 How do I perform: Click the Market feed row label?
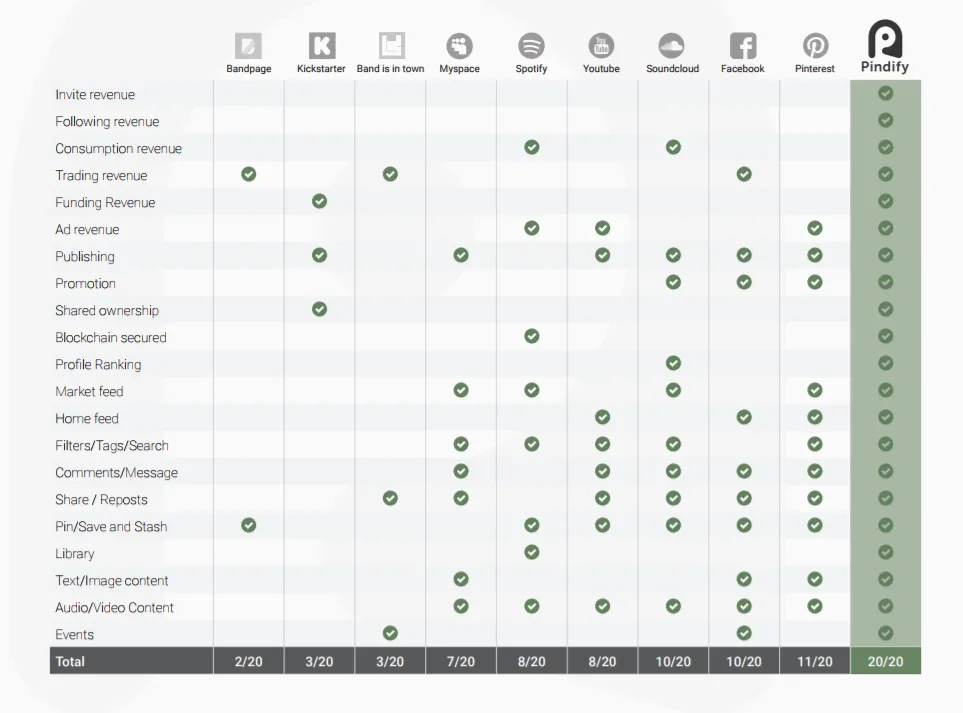[89, 392]
